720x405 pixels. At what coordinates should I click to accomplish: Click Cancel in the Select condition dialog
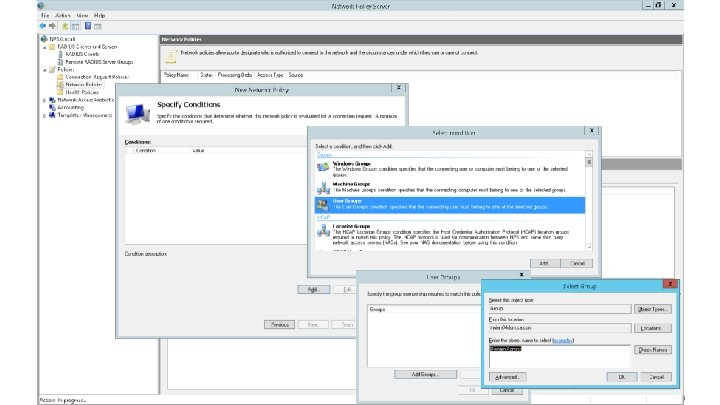pos(577,264)
